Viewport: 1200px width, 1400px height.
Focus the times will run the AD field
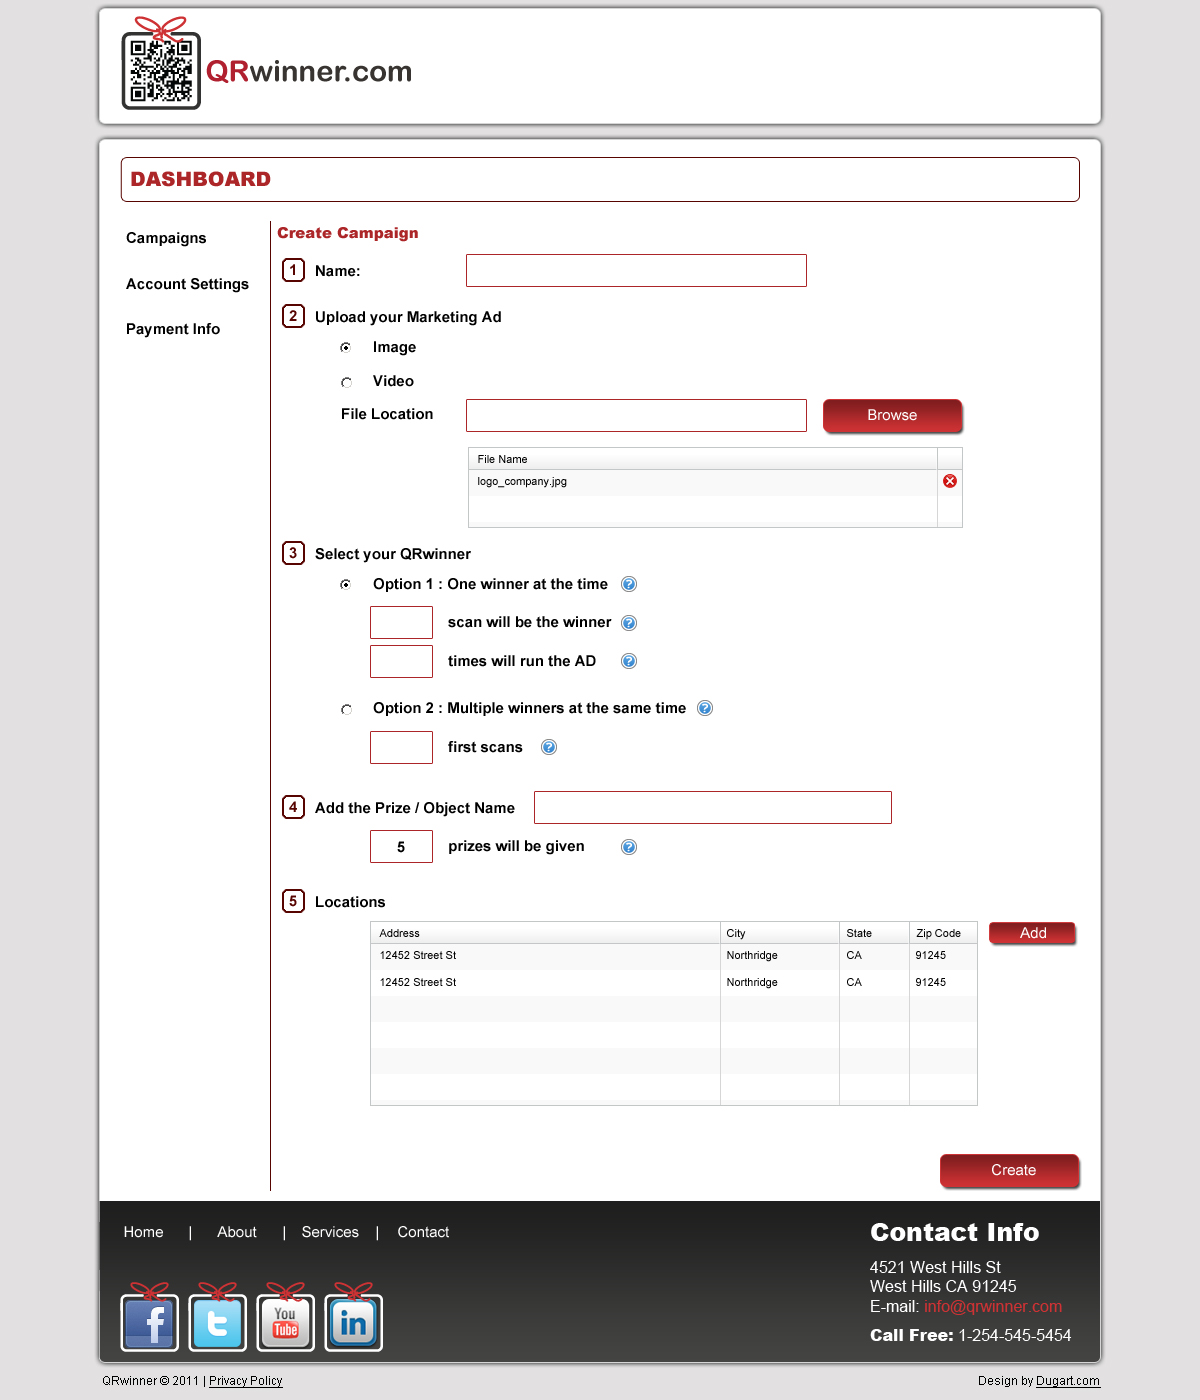click(401, 661)
